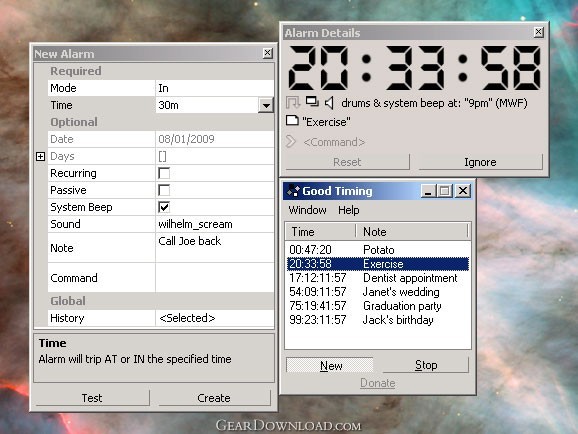Click the command arrow icon in Alarm Details
The width and height of the screenshot is (578, 434).
click(x=291, y=141)
